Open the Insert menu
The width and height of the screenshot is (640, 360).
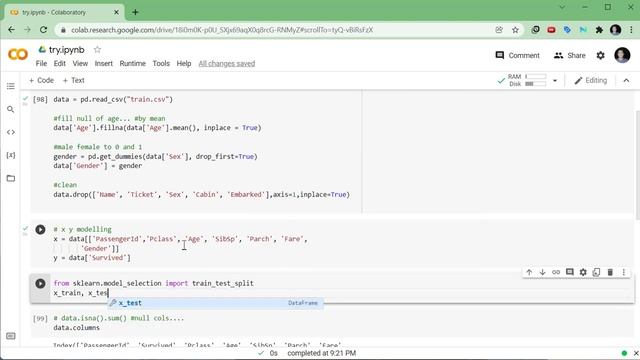click(104, 64)
